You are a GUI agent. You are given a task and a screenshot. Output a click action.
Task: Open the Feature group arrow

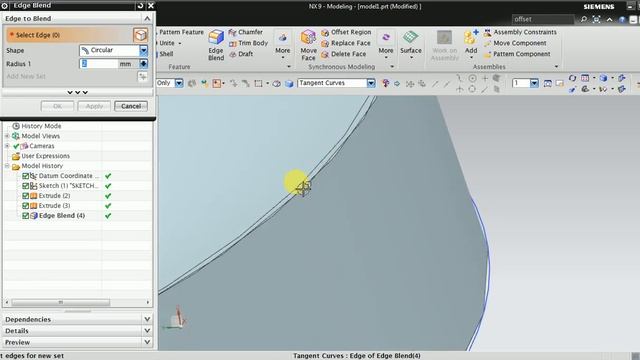click(x=289, y=67)
